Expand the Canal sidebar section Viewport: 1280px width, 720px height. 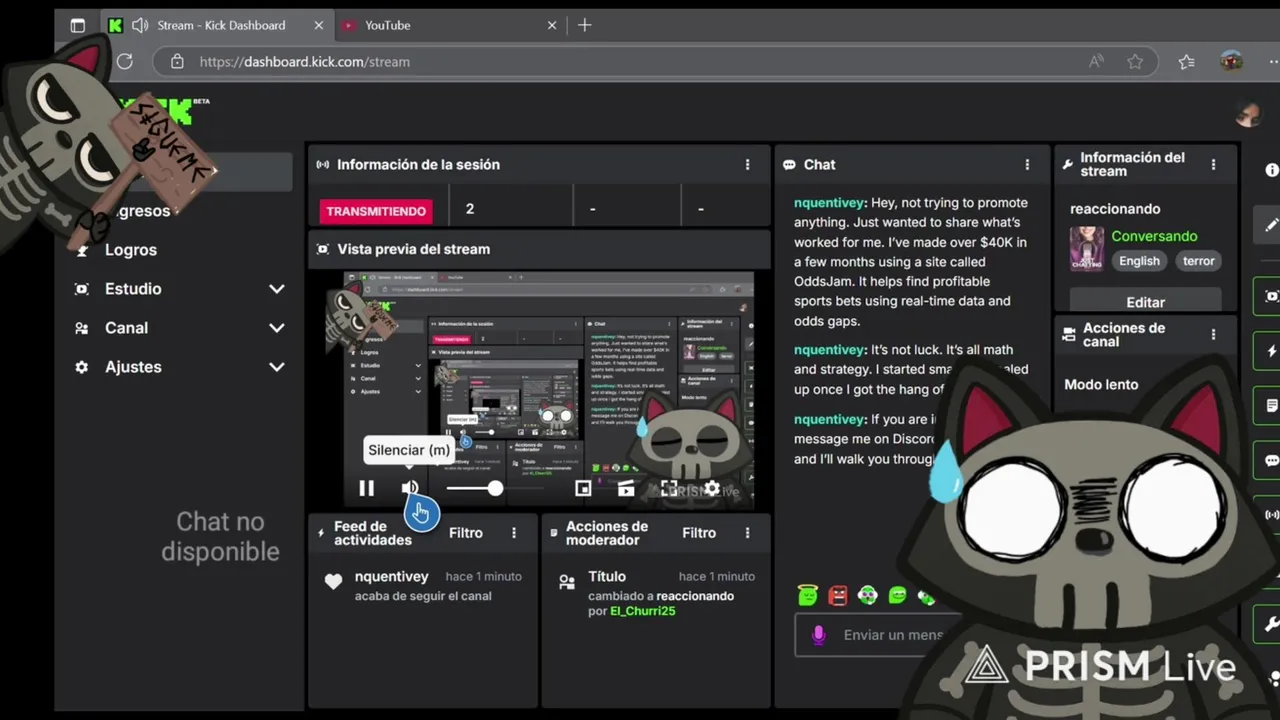tap(276, 328)
